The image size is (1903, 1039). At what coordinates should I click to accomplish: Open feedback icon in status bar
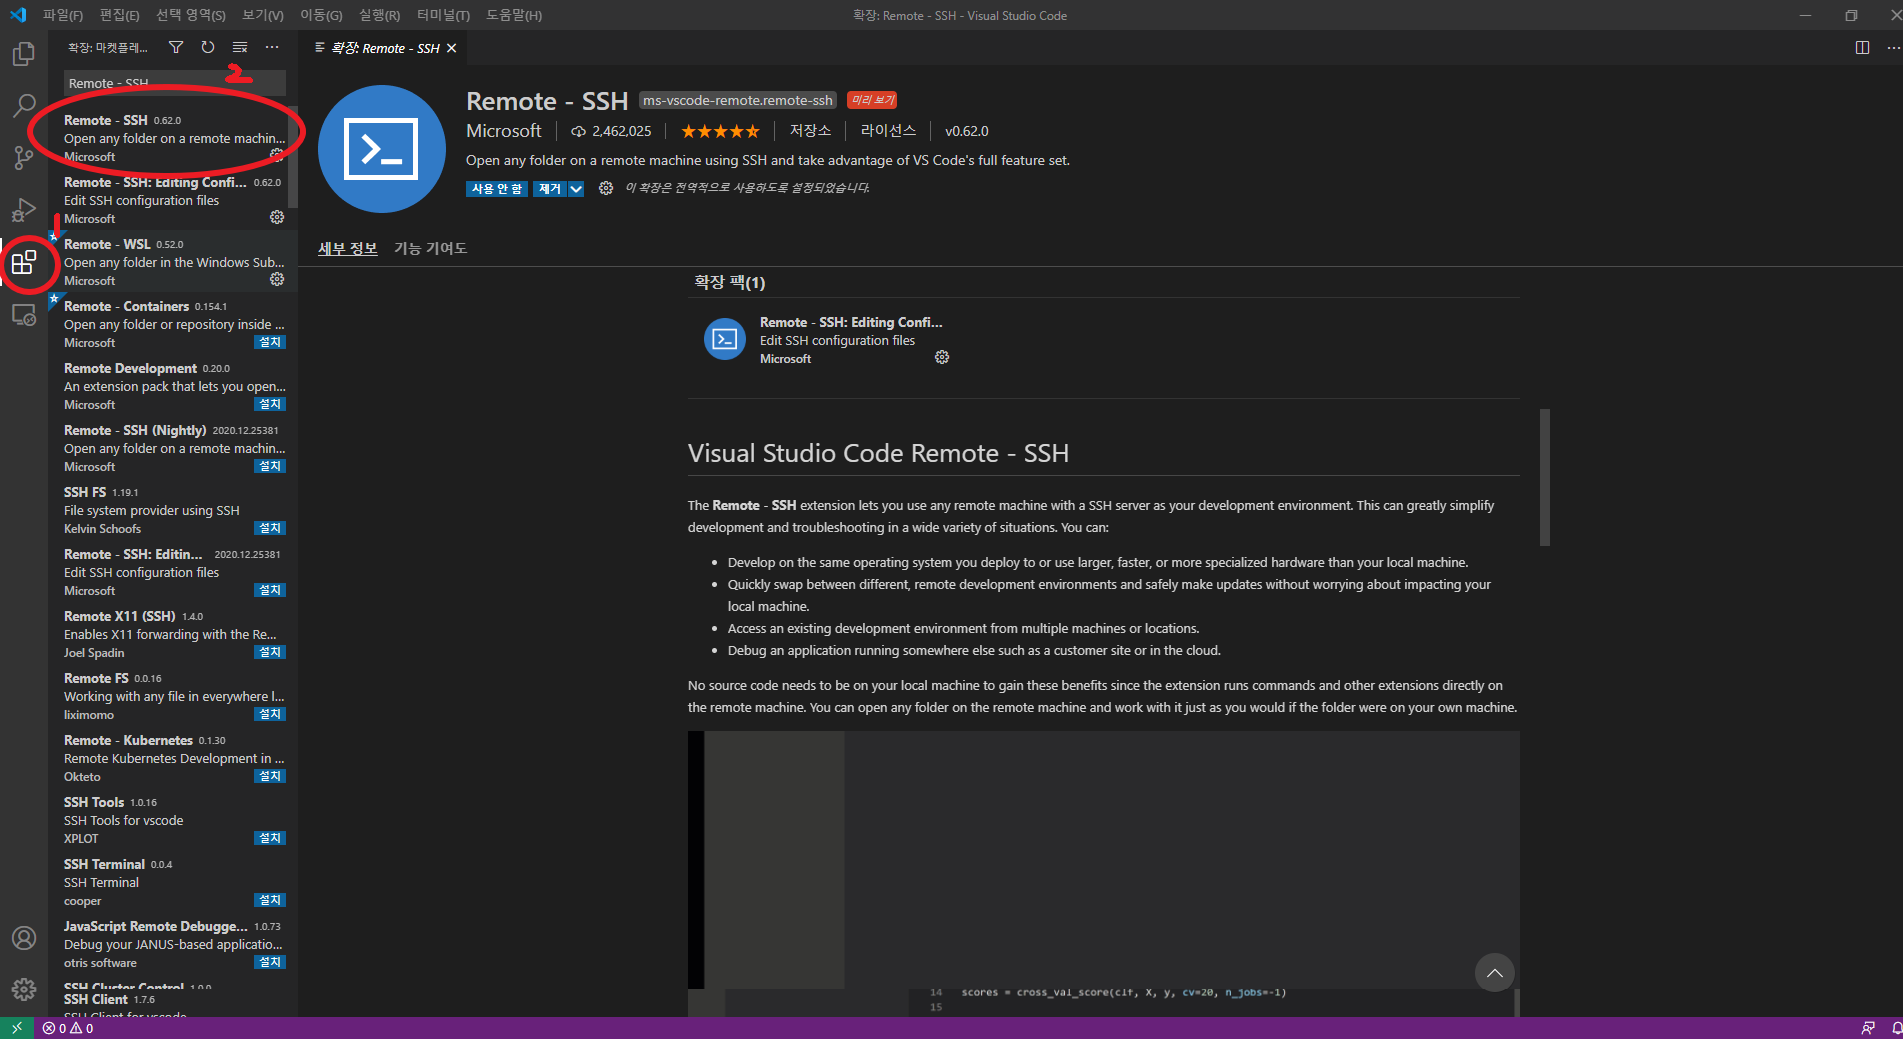1867,1028
